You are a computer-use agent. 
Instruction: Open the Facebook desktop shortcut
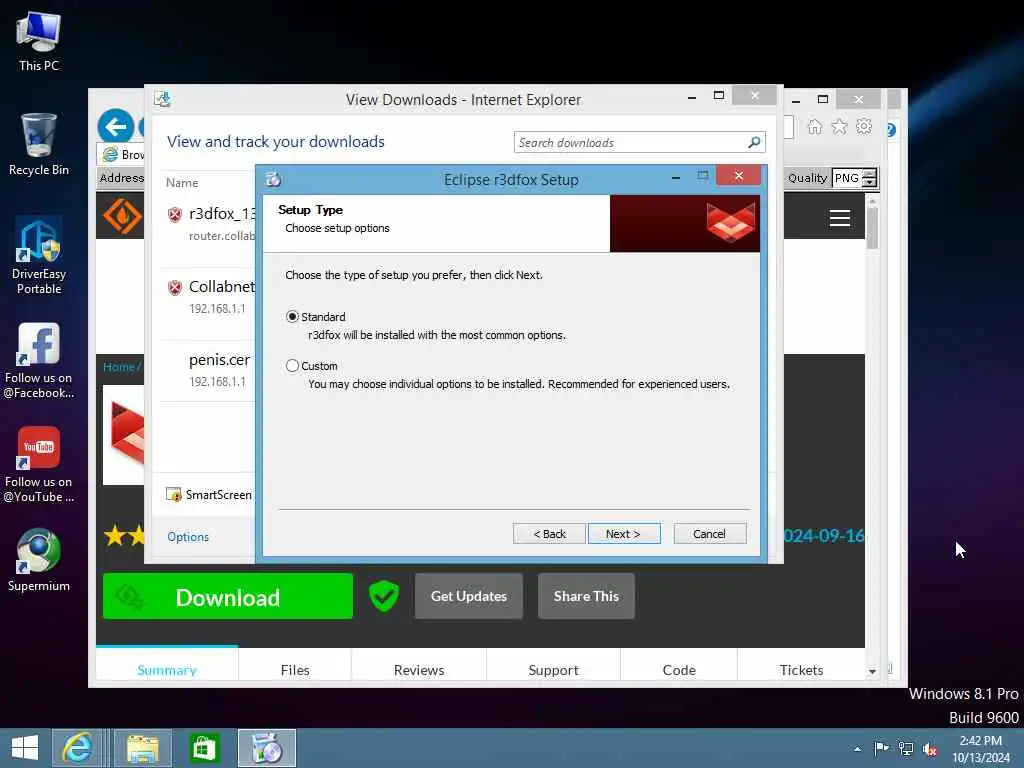(39, 360)
